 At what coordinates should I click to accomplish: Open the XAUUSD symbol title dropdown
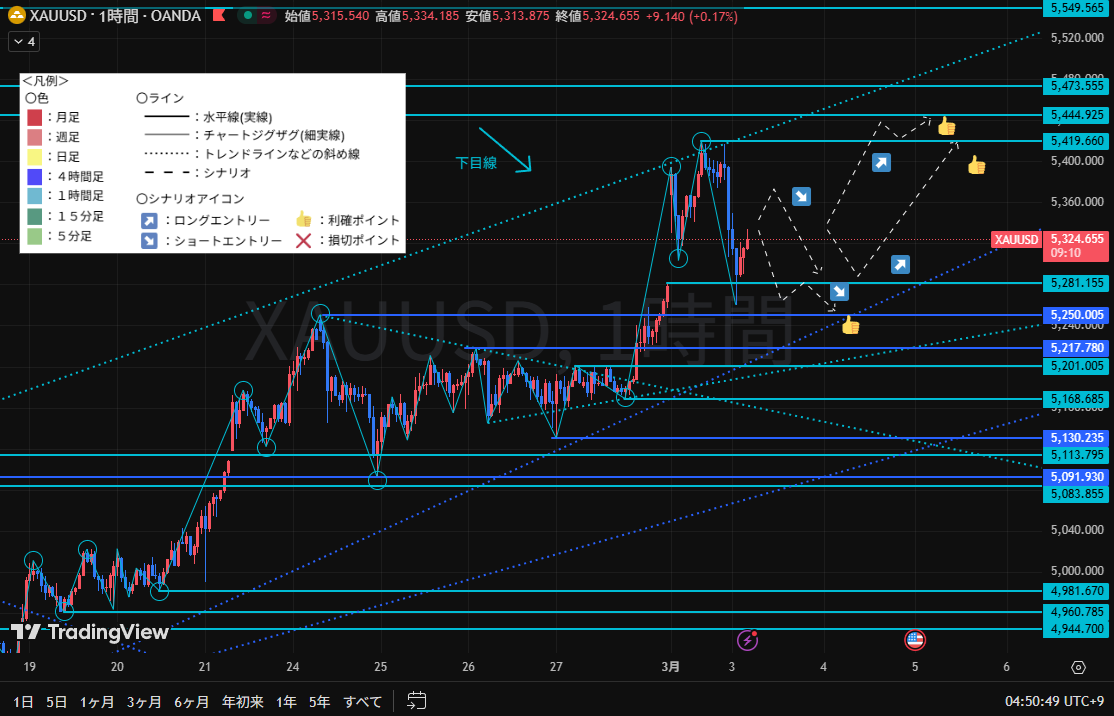tap(60, 16)
